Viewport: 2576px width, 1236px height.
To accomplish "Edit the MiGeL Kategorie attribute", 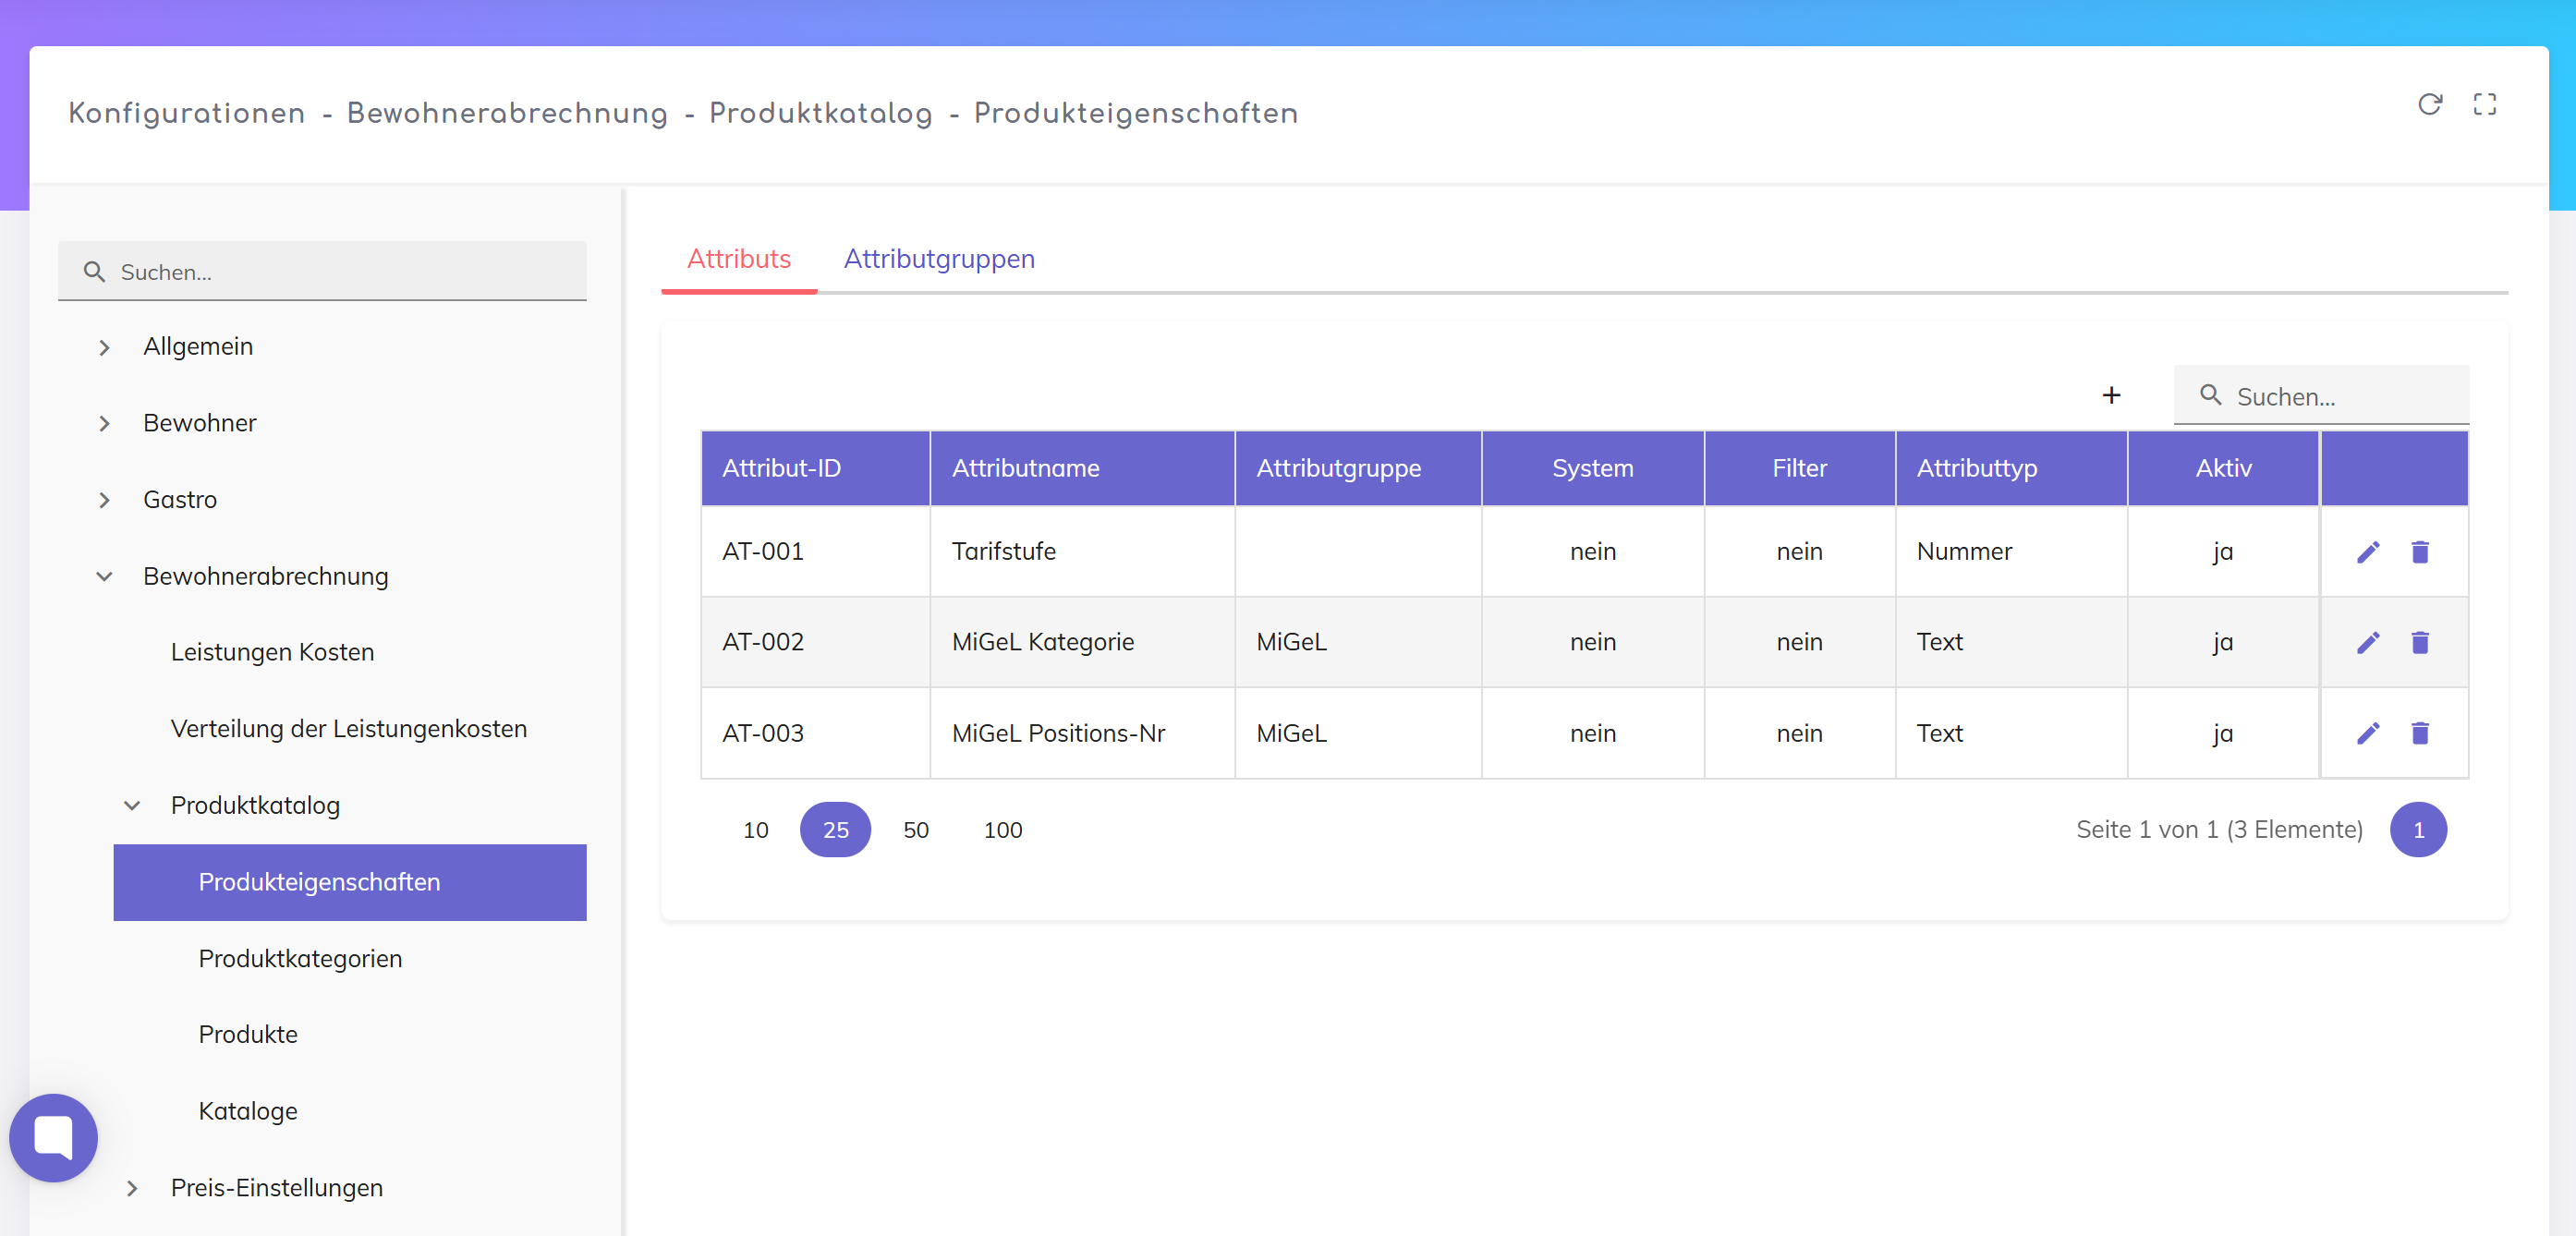I will [x=2367, y=642].
